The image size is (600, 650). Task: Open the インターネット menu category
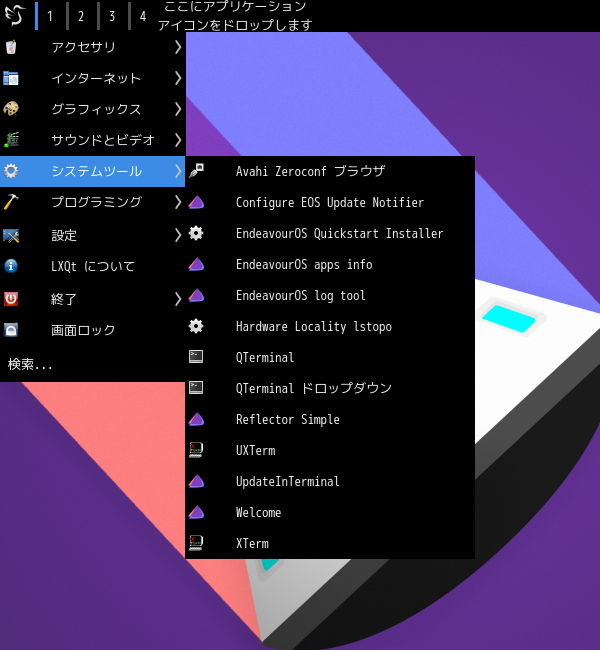tap(92, 78)
